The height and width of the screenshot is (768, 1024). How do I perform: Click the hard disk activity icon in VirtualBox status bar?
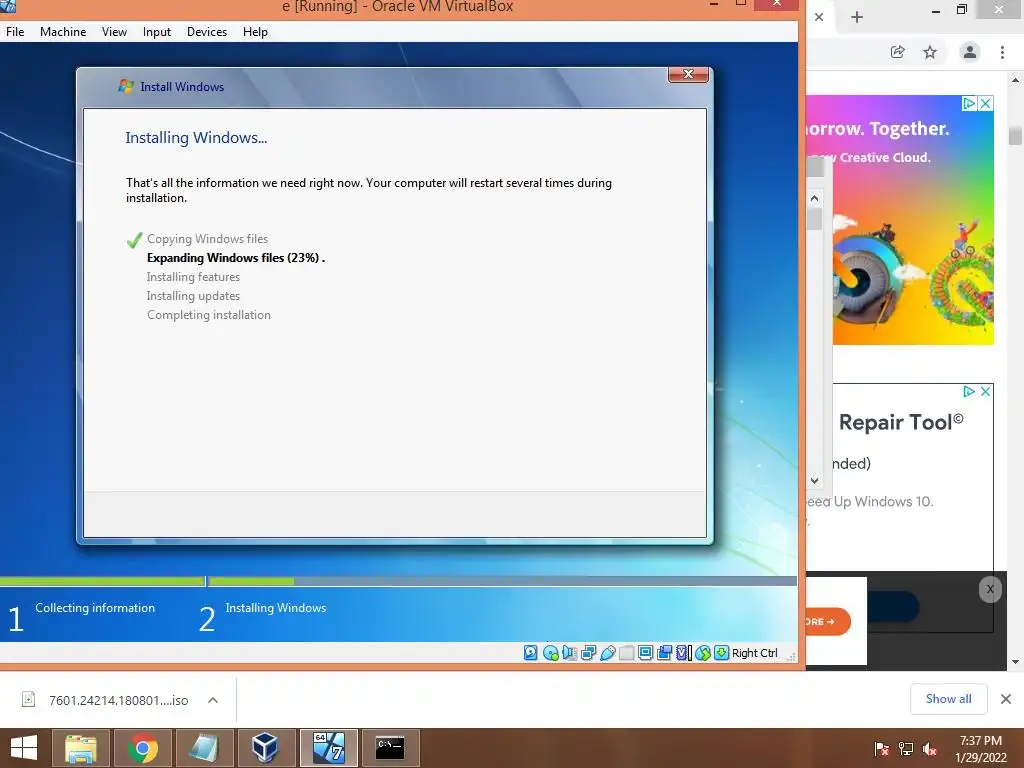click(x=530, y=652)
